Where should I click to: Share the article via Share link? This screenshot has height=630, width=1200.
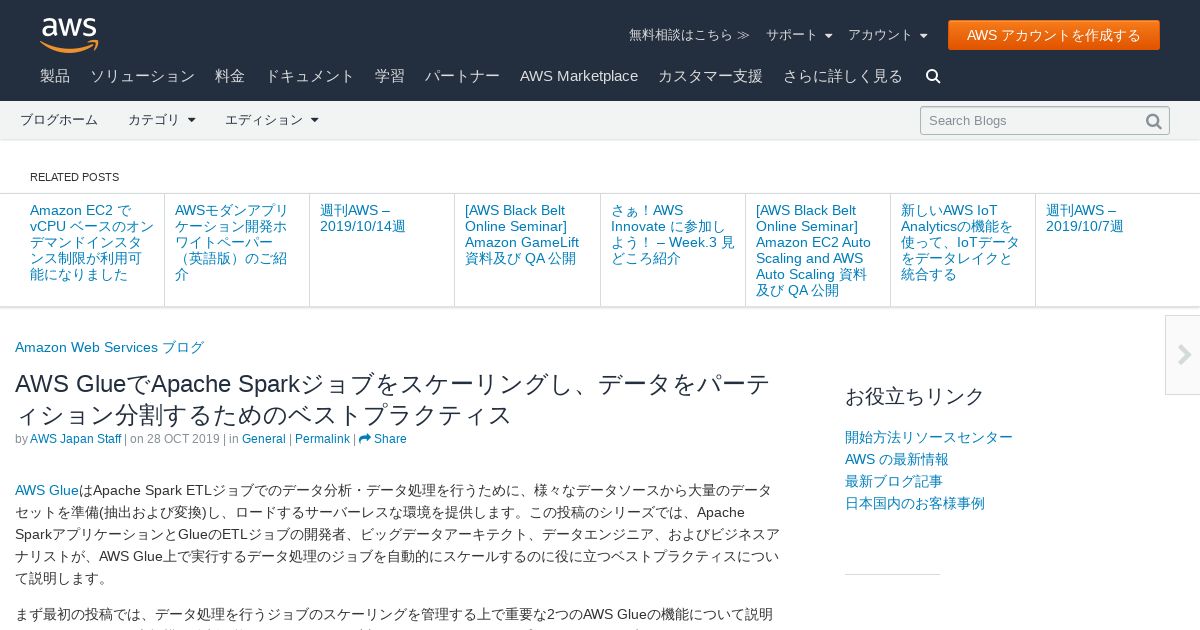383,439
